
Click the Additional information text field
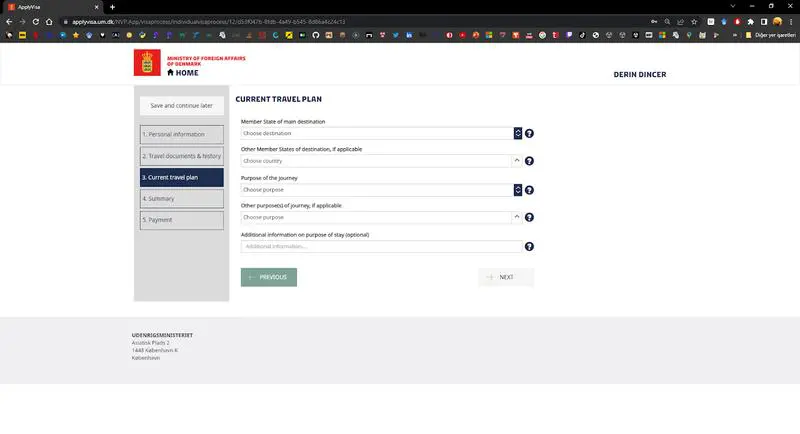(381, 246)
